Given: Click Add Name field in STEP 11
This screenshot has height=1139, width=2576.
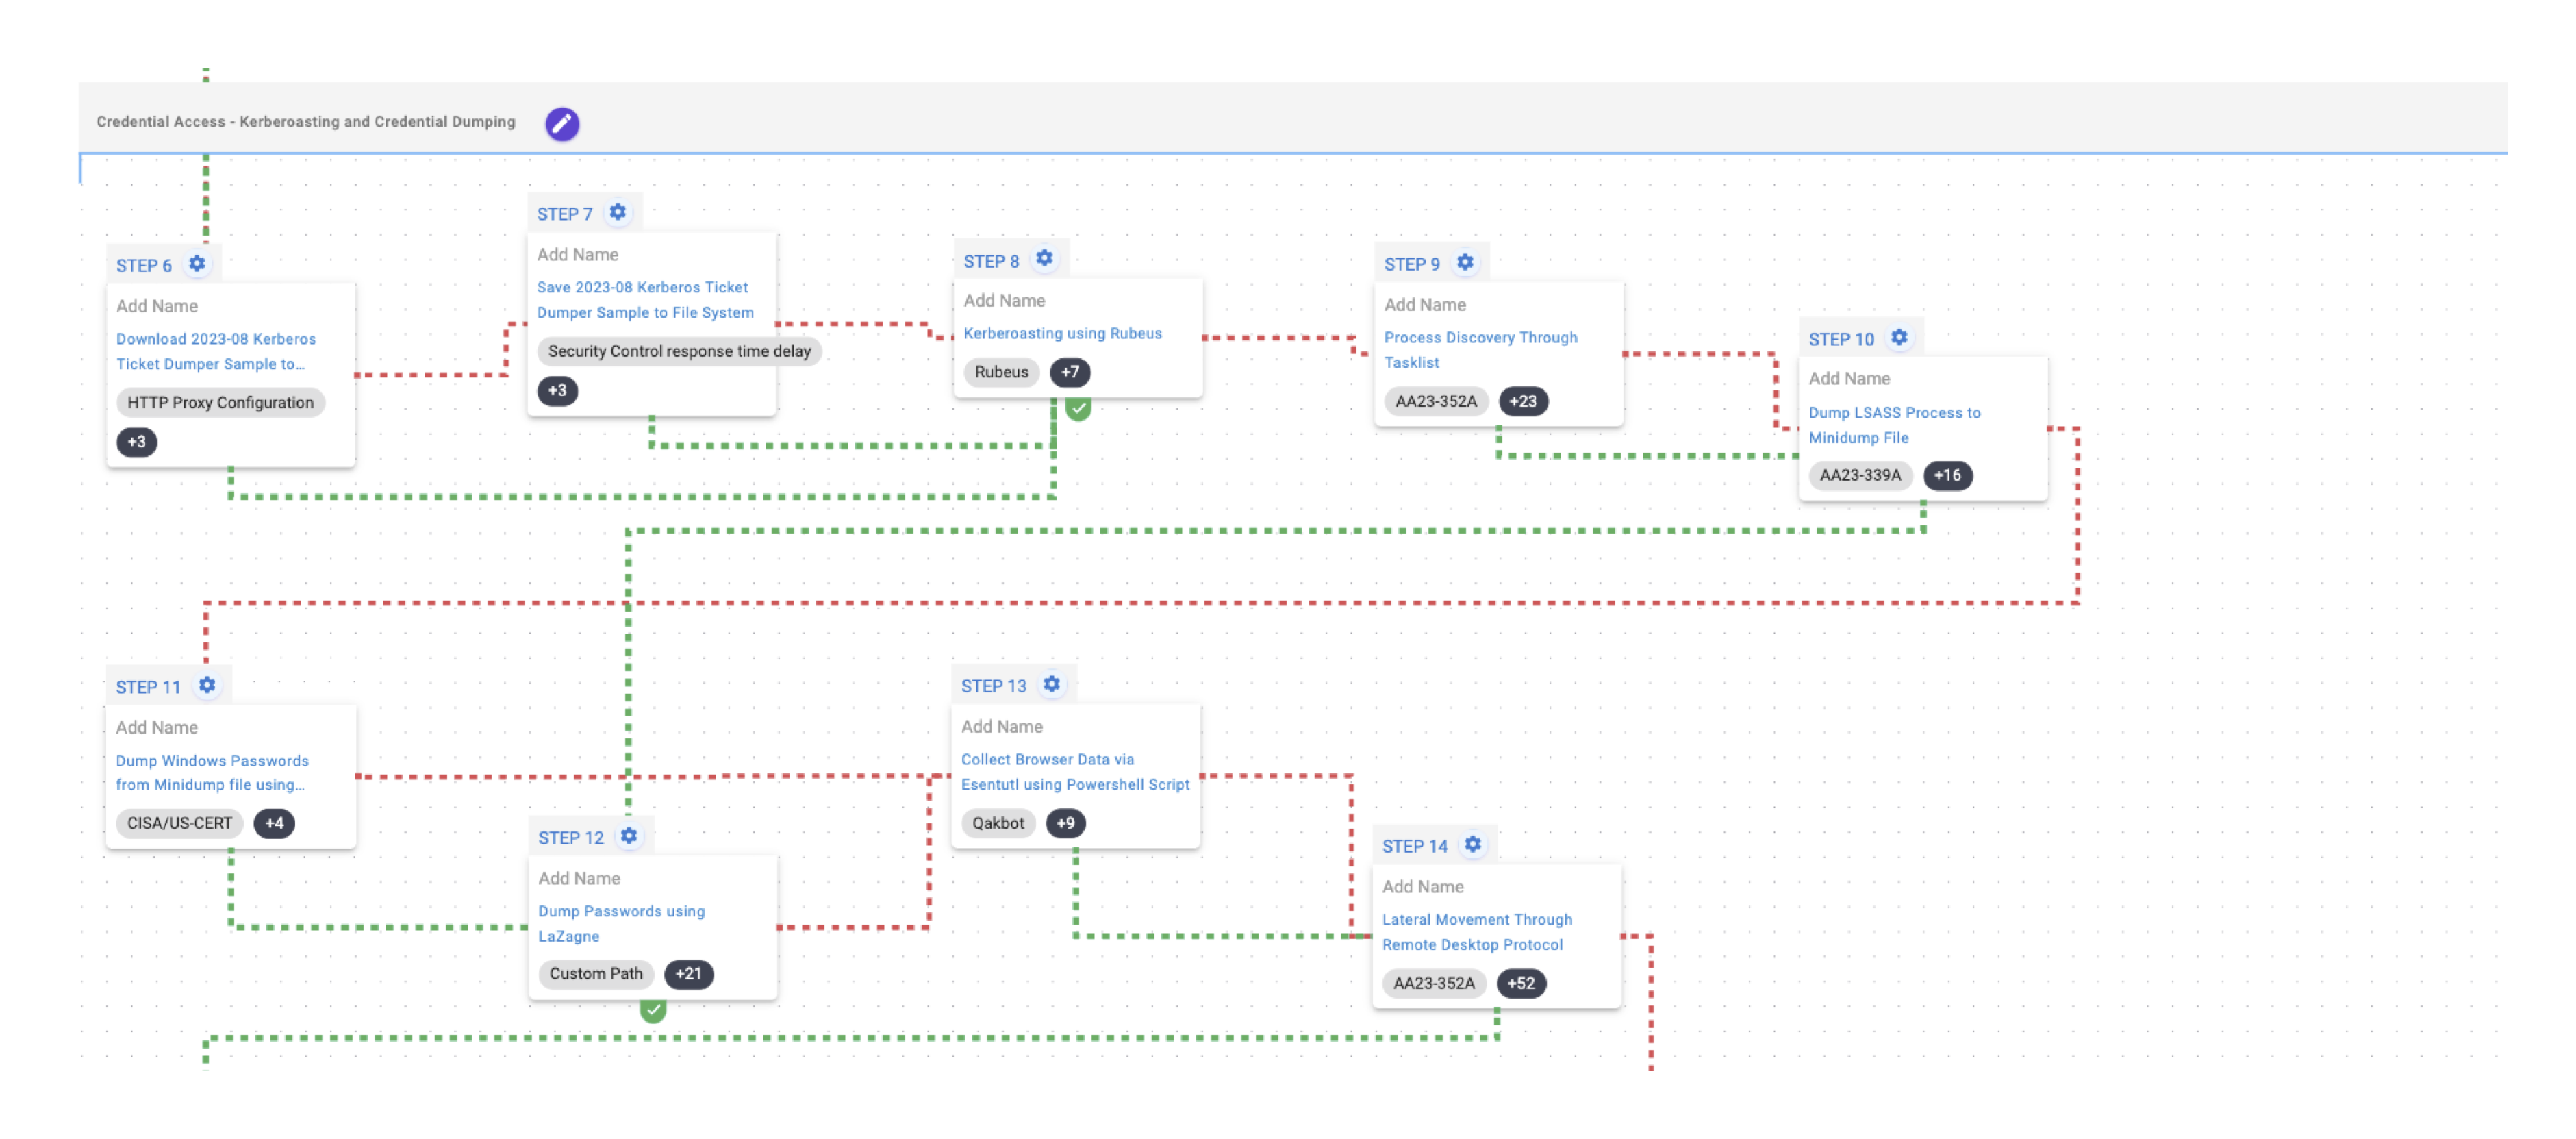Looking at the screenshot, I should (x=157, y=727).
